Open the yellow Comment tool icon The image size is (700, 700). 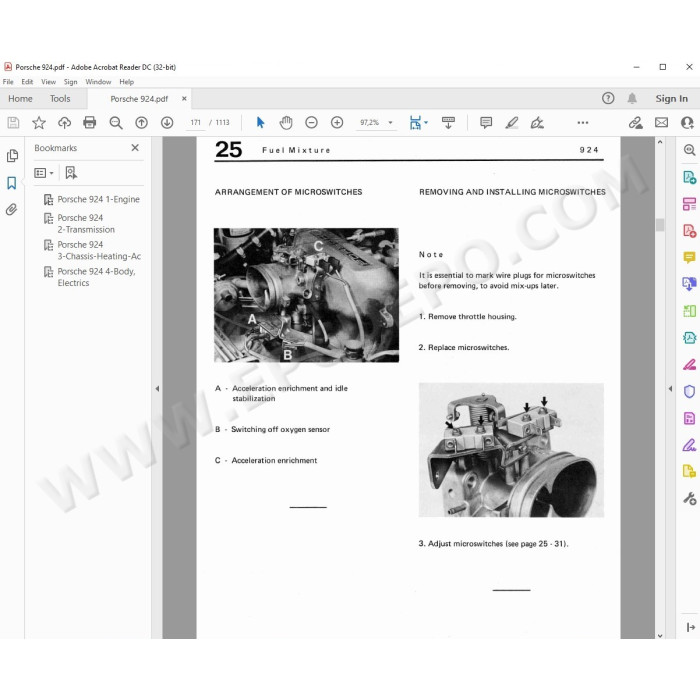689,257
